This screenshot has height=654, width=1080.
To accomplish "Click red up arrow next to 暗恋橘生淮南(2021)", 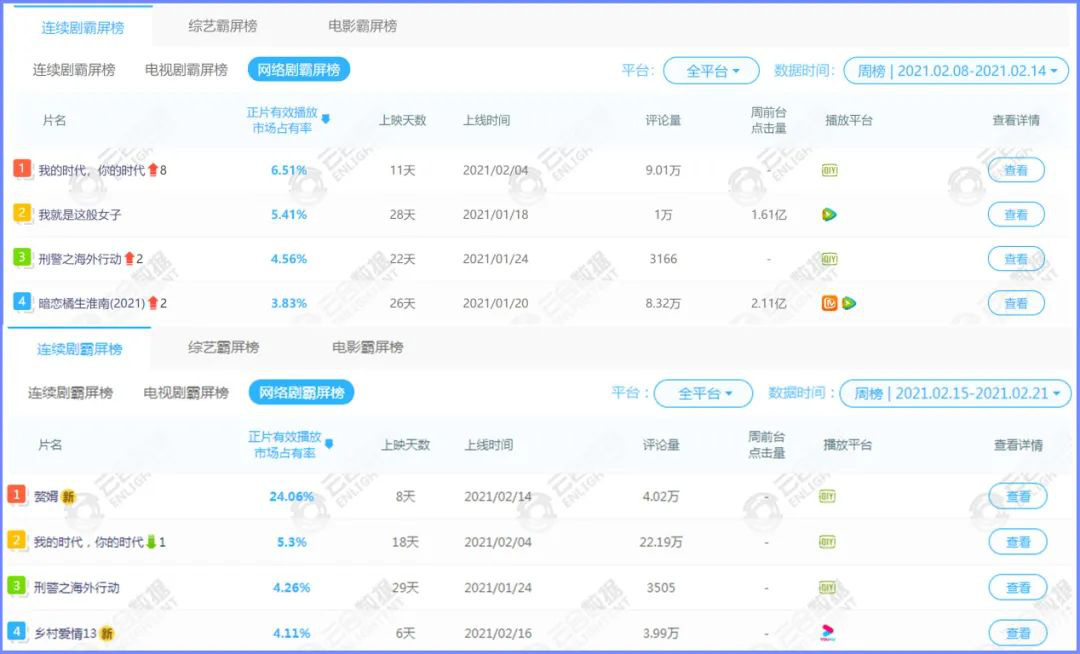I will (153, 303).
